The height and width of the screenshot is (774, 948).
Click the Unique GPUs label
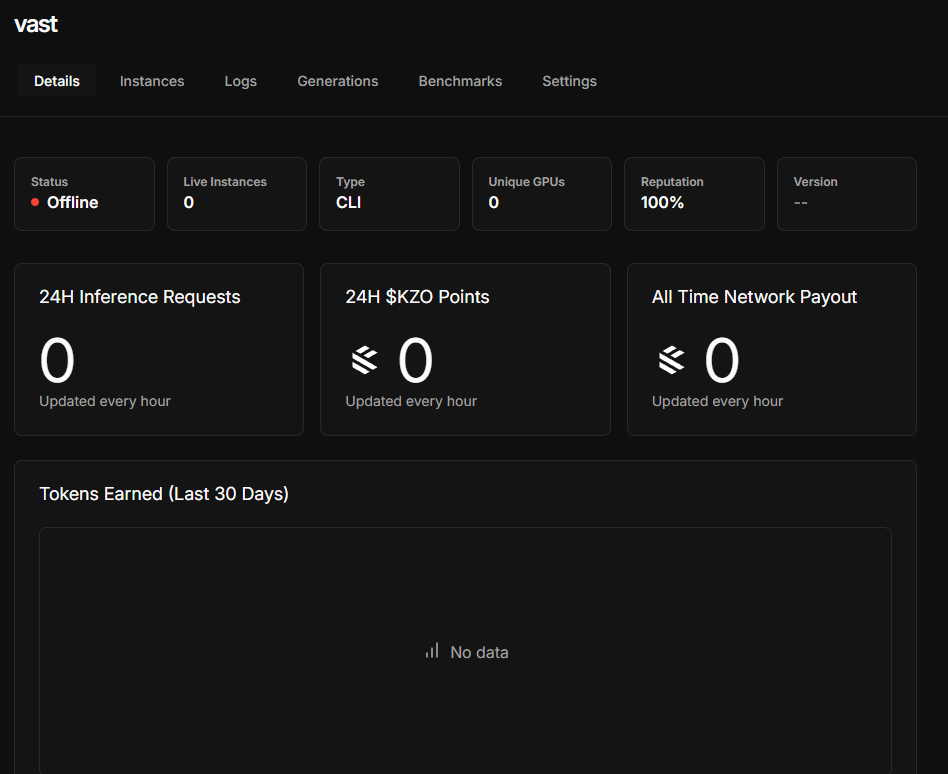[527, 182]
